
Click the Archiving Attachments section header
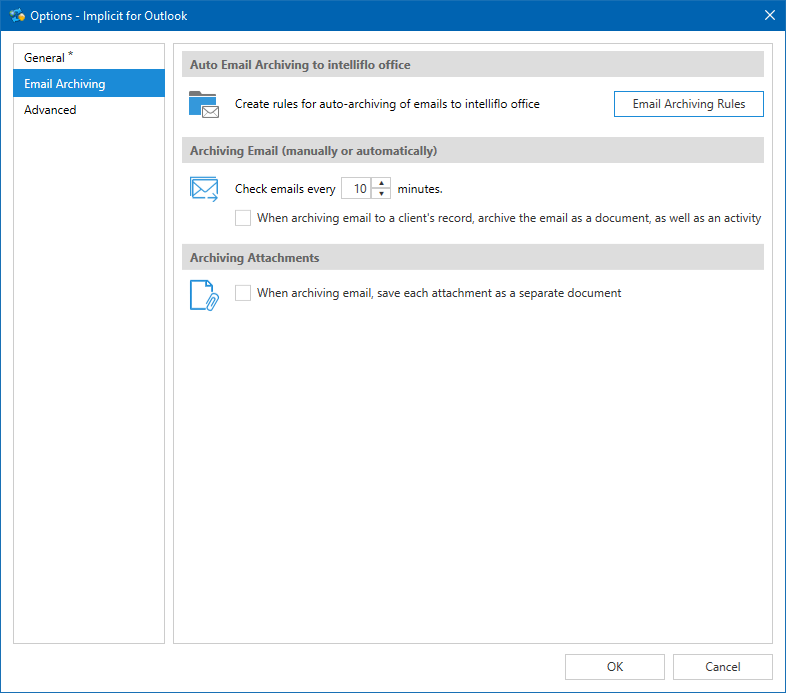(255, 258)
